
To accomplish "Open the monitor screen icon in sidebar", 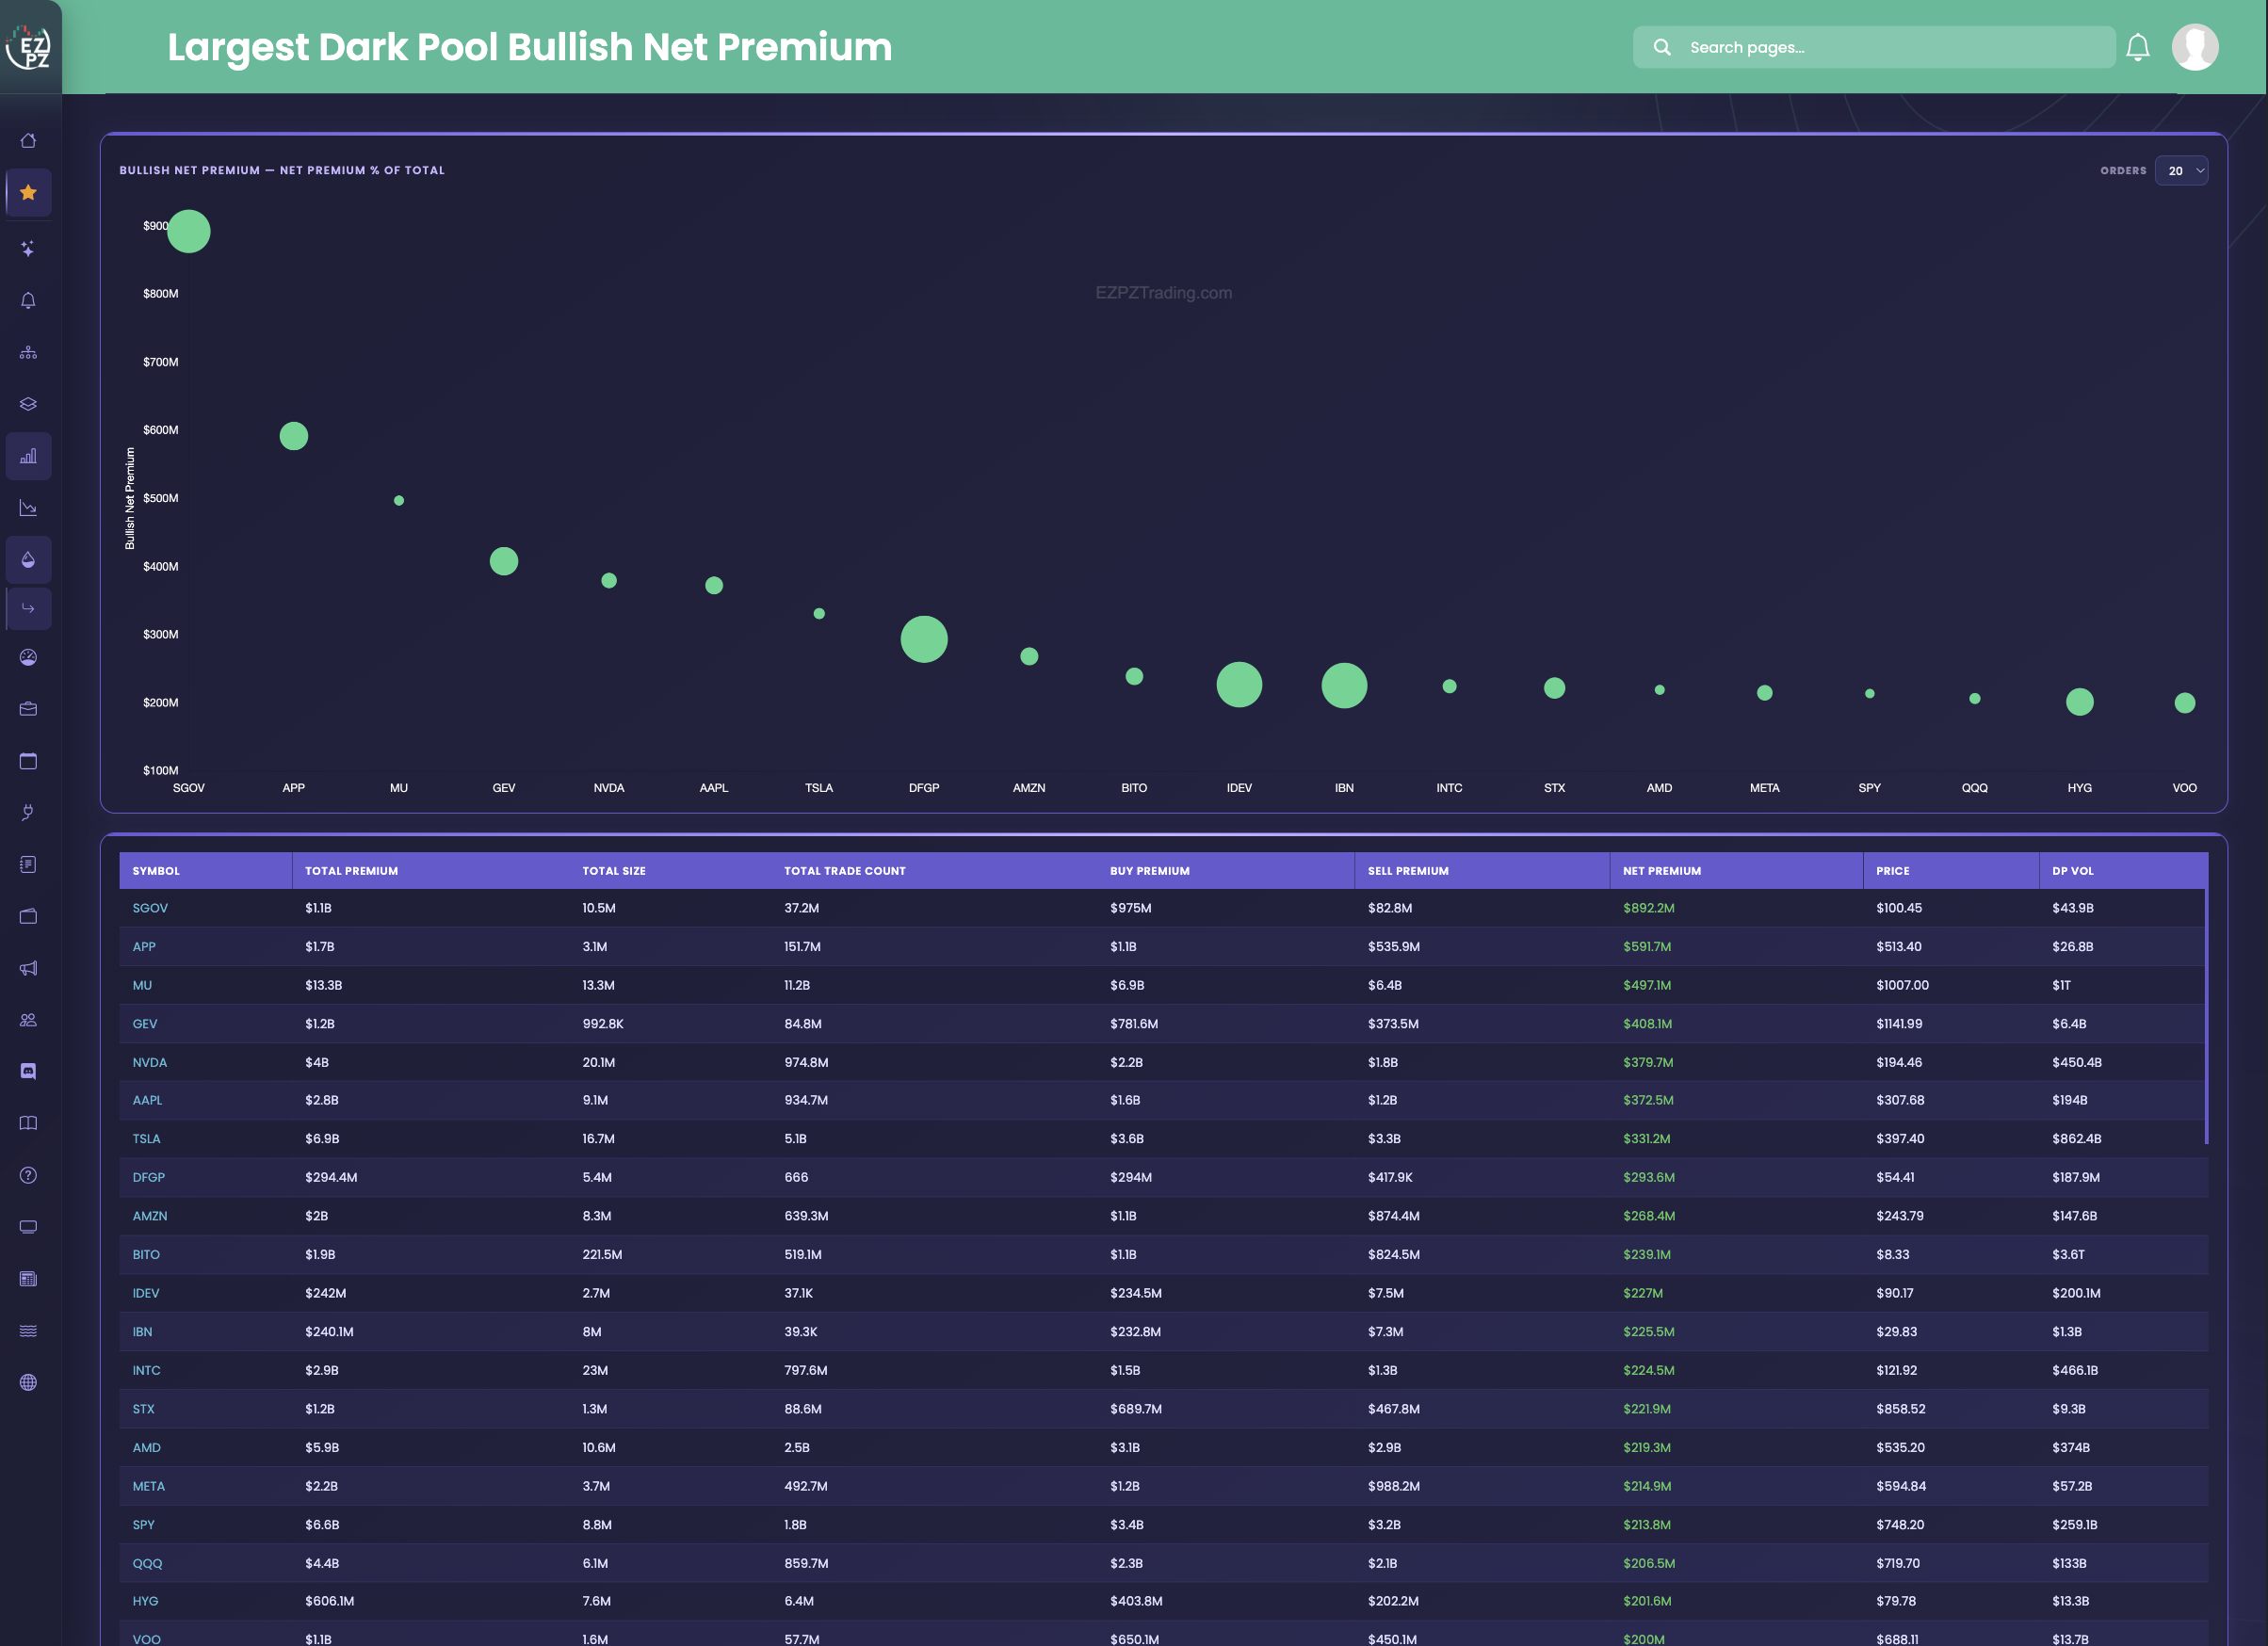I will click(28, 1227).
